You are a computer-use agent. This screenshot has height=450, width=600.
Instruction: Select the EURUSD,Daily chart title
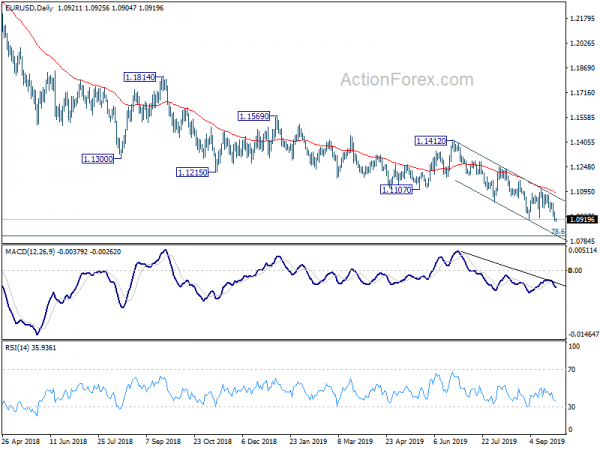point(29,8)
